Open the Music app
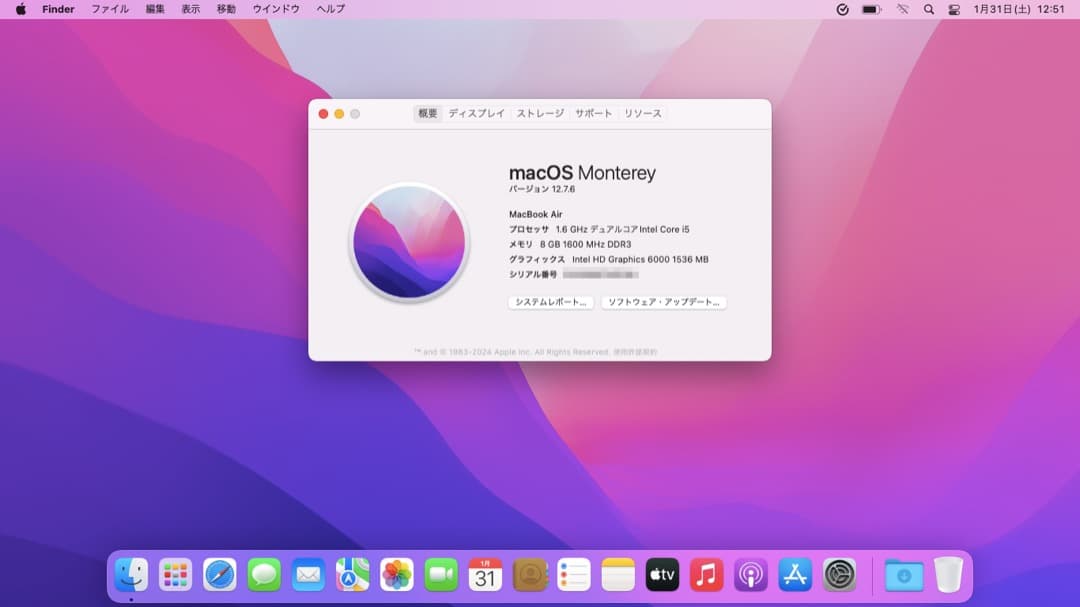This screenshot has height=607, width=1080. coord(706,575)
